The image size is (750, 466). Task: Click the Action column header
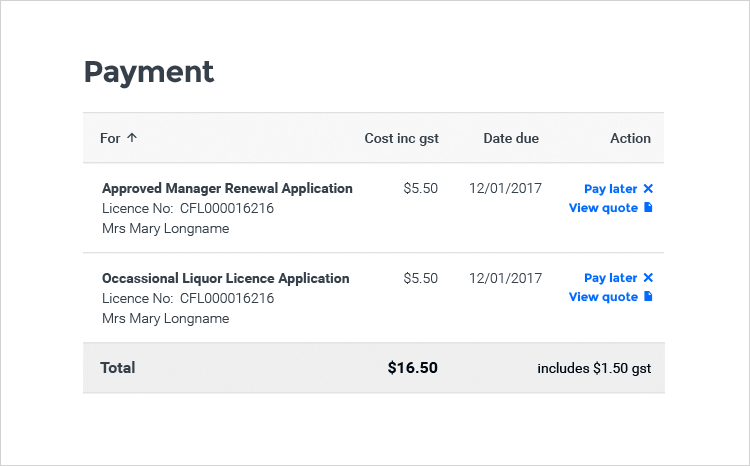click(x=630, y=139)
